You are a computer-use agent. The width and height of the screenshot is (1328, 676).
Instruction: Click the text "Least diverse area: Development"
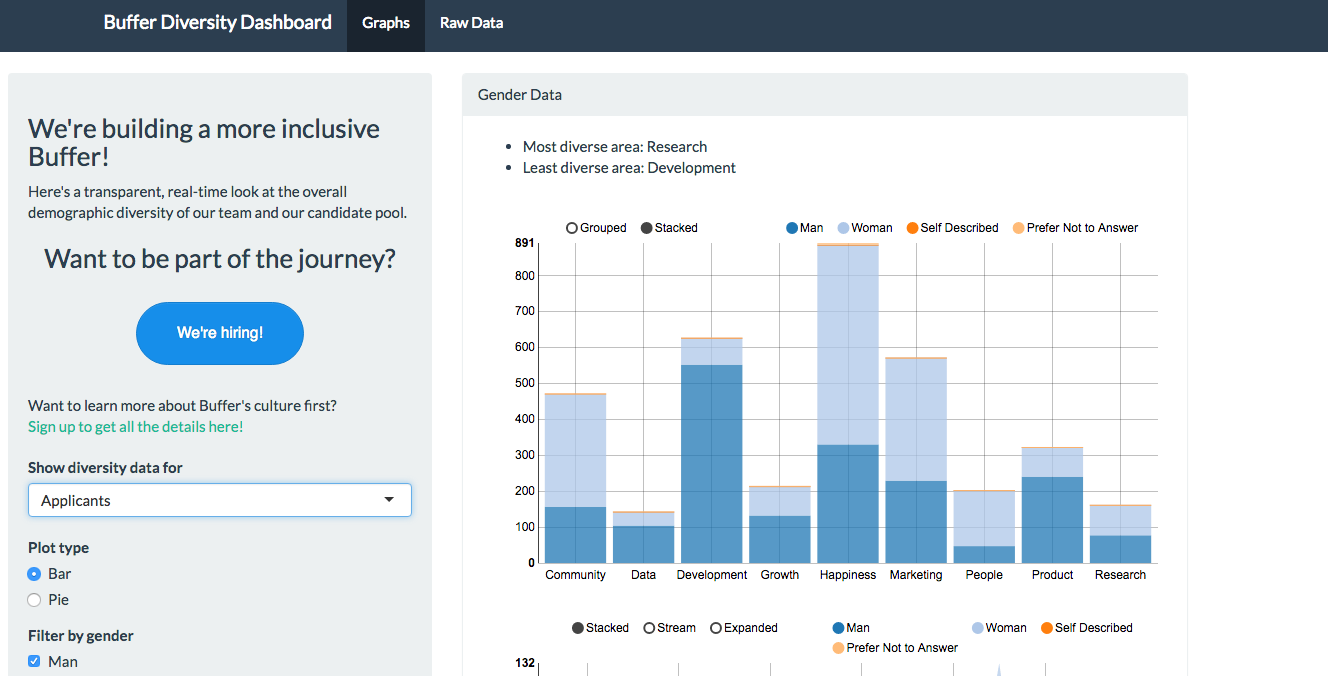click(629, 168)
